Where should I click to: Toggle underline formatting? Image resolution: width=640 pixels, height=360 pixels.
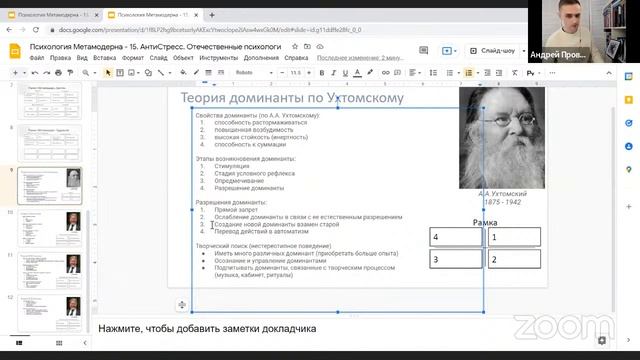pos(345,73)
